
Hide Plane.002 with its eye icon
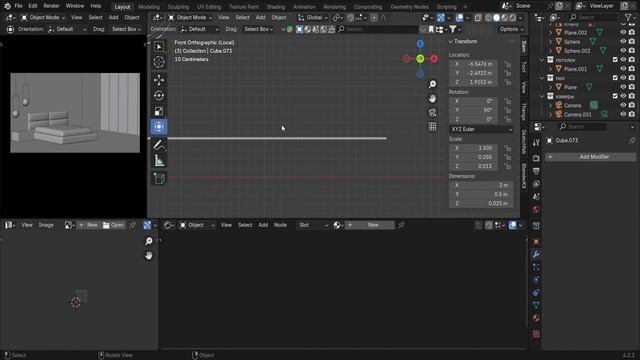[x=623, y=32]
